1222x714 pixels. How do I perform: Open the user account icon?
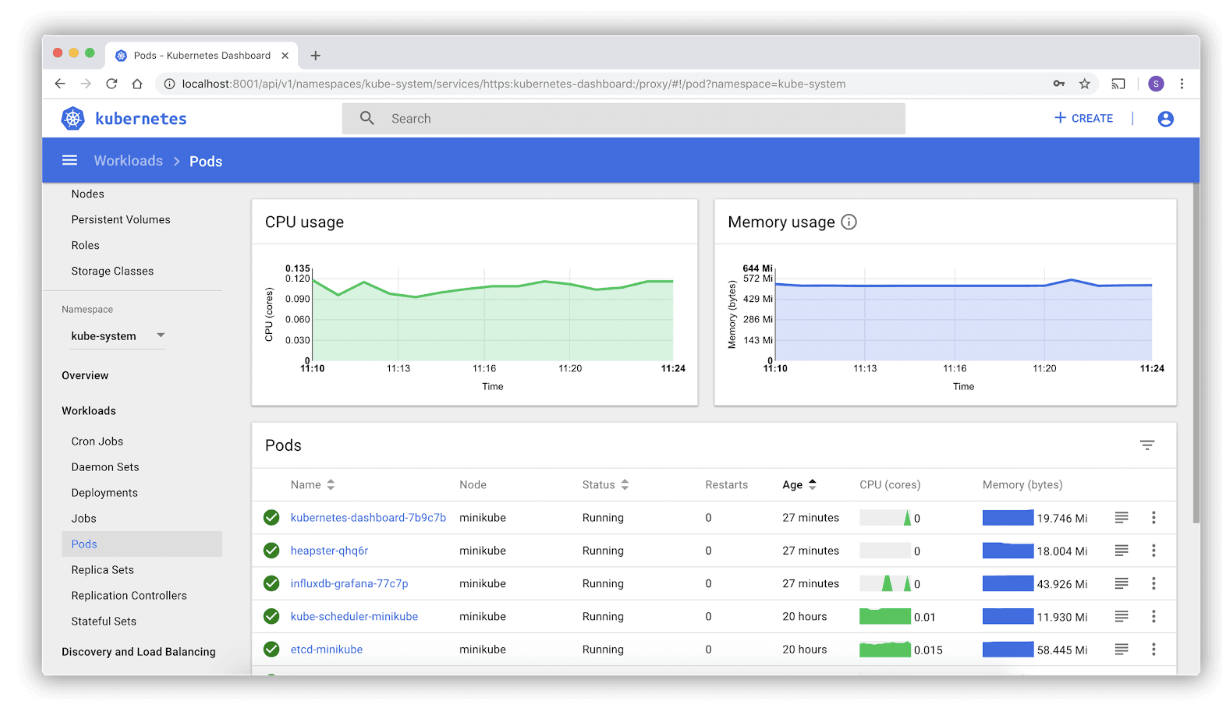point(1165,118)
